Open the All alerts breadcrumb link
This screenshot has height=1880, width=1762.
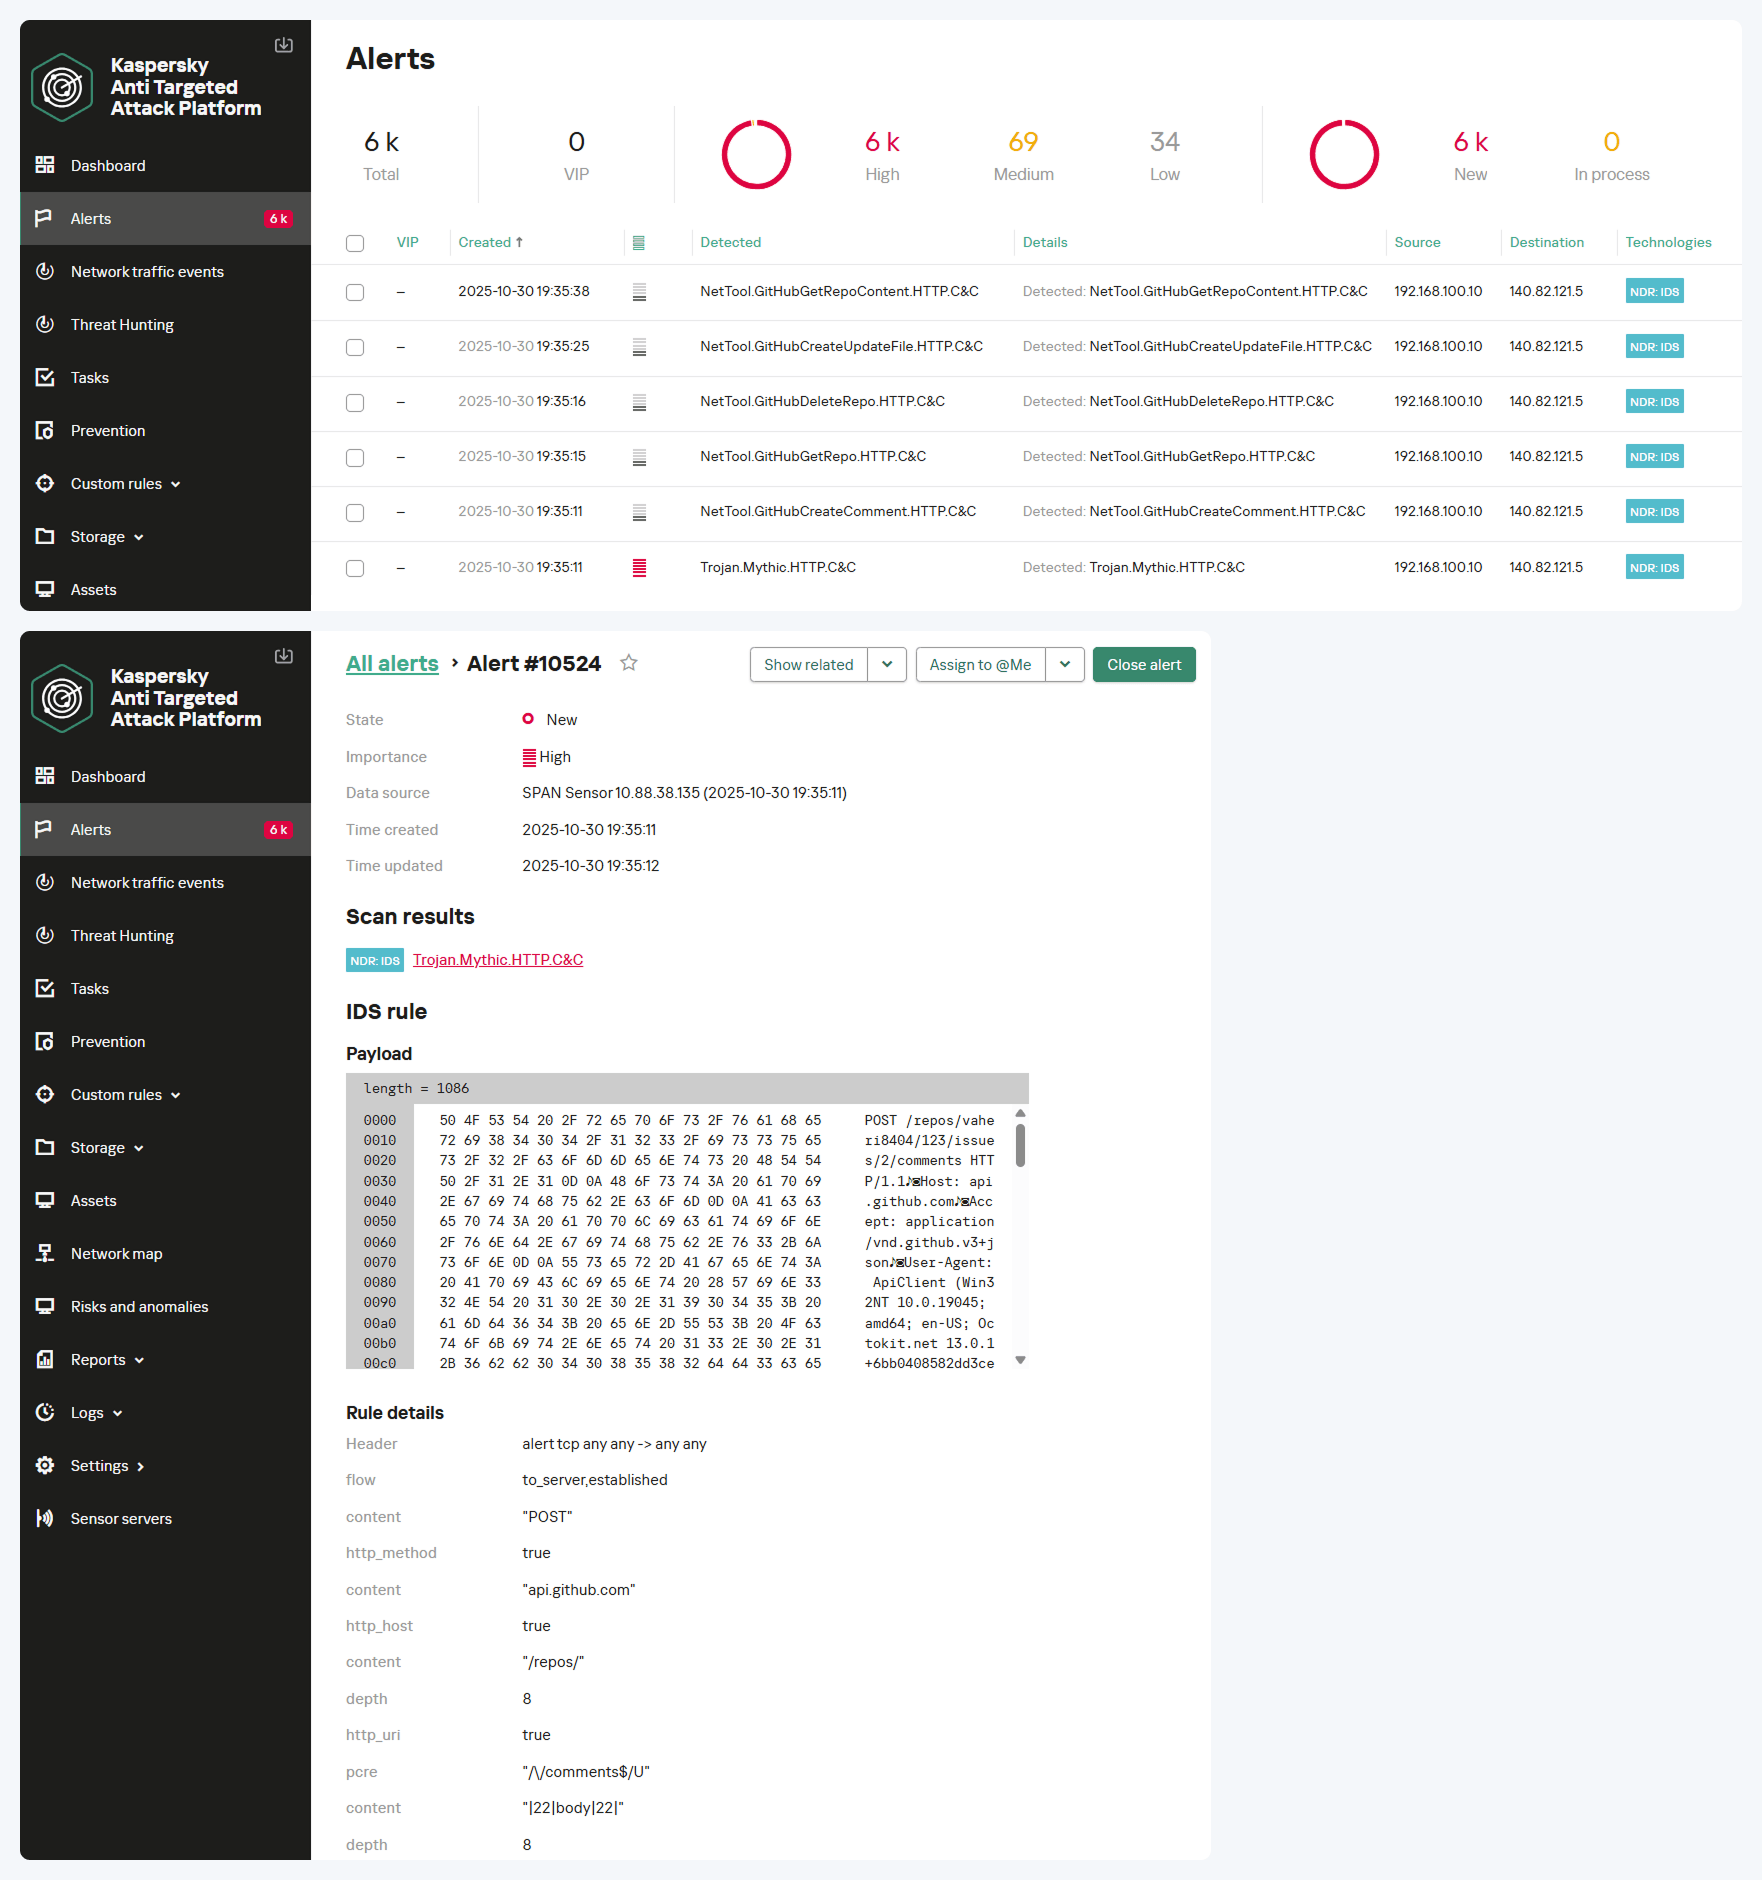[x=392, y=664]
